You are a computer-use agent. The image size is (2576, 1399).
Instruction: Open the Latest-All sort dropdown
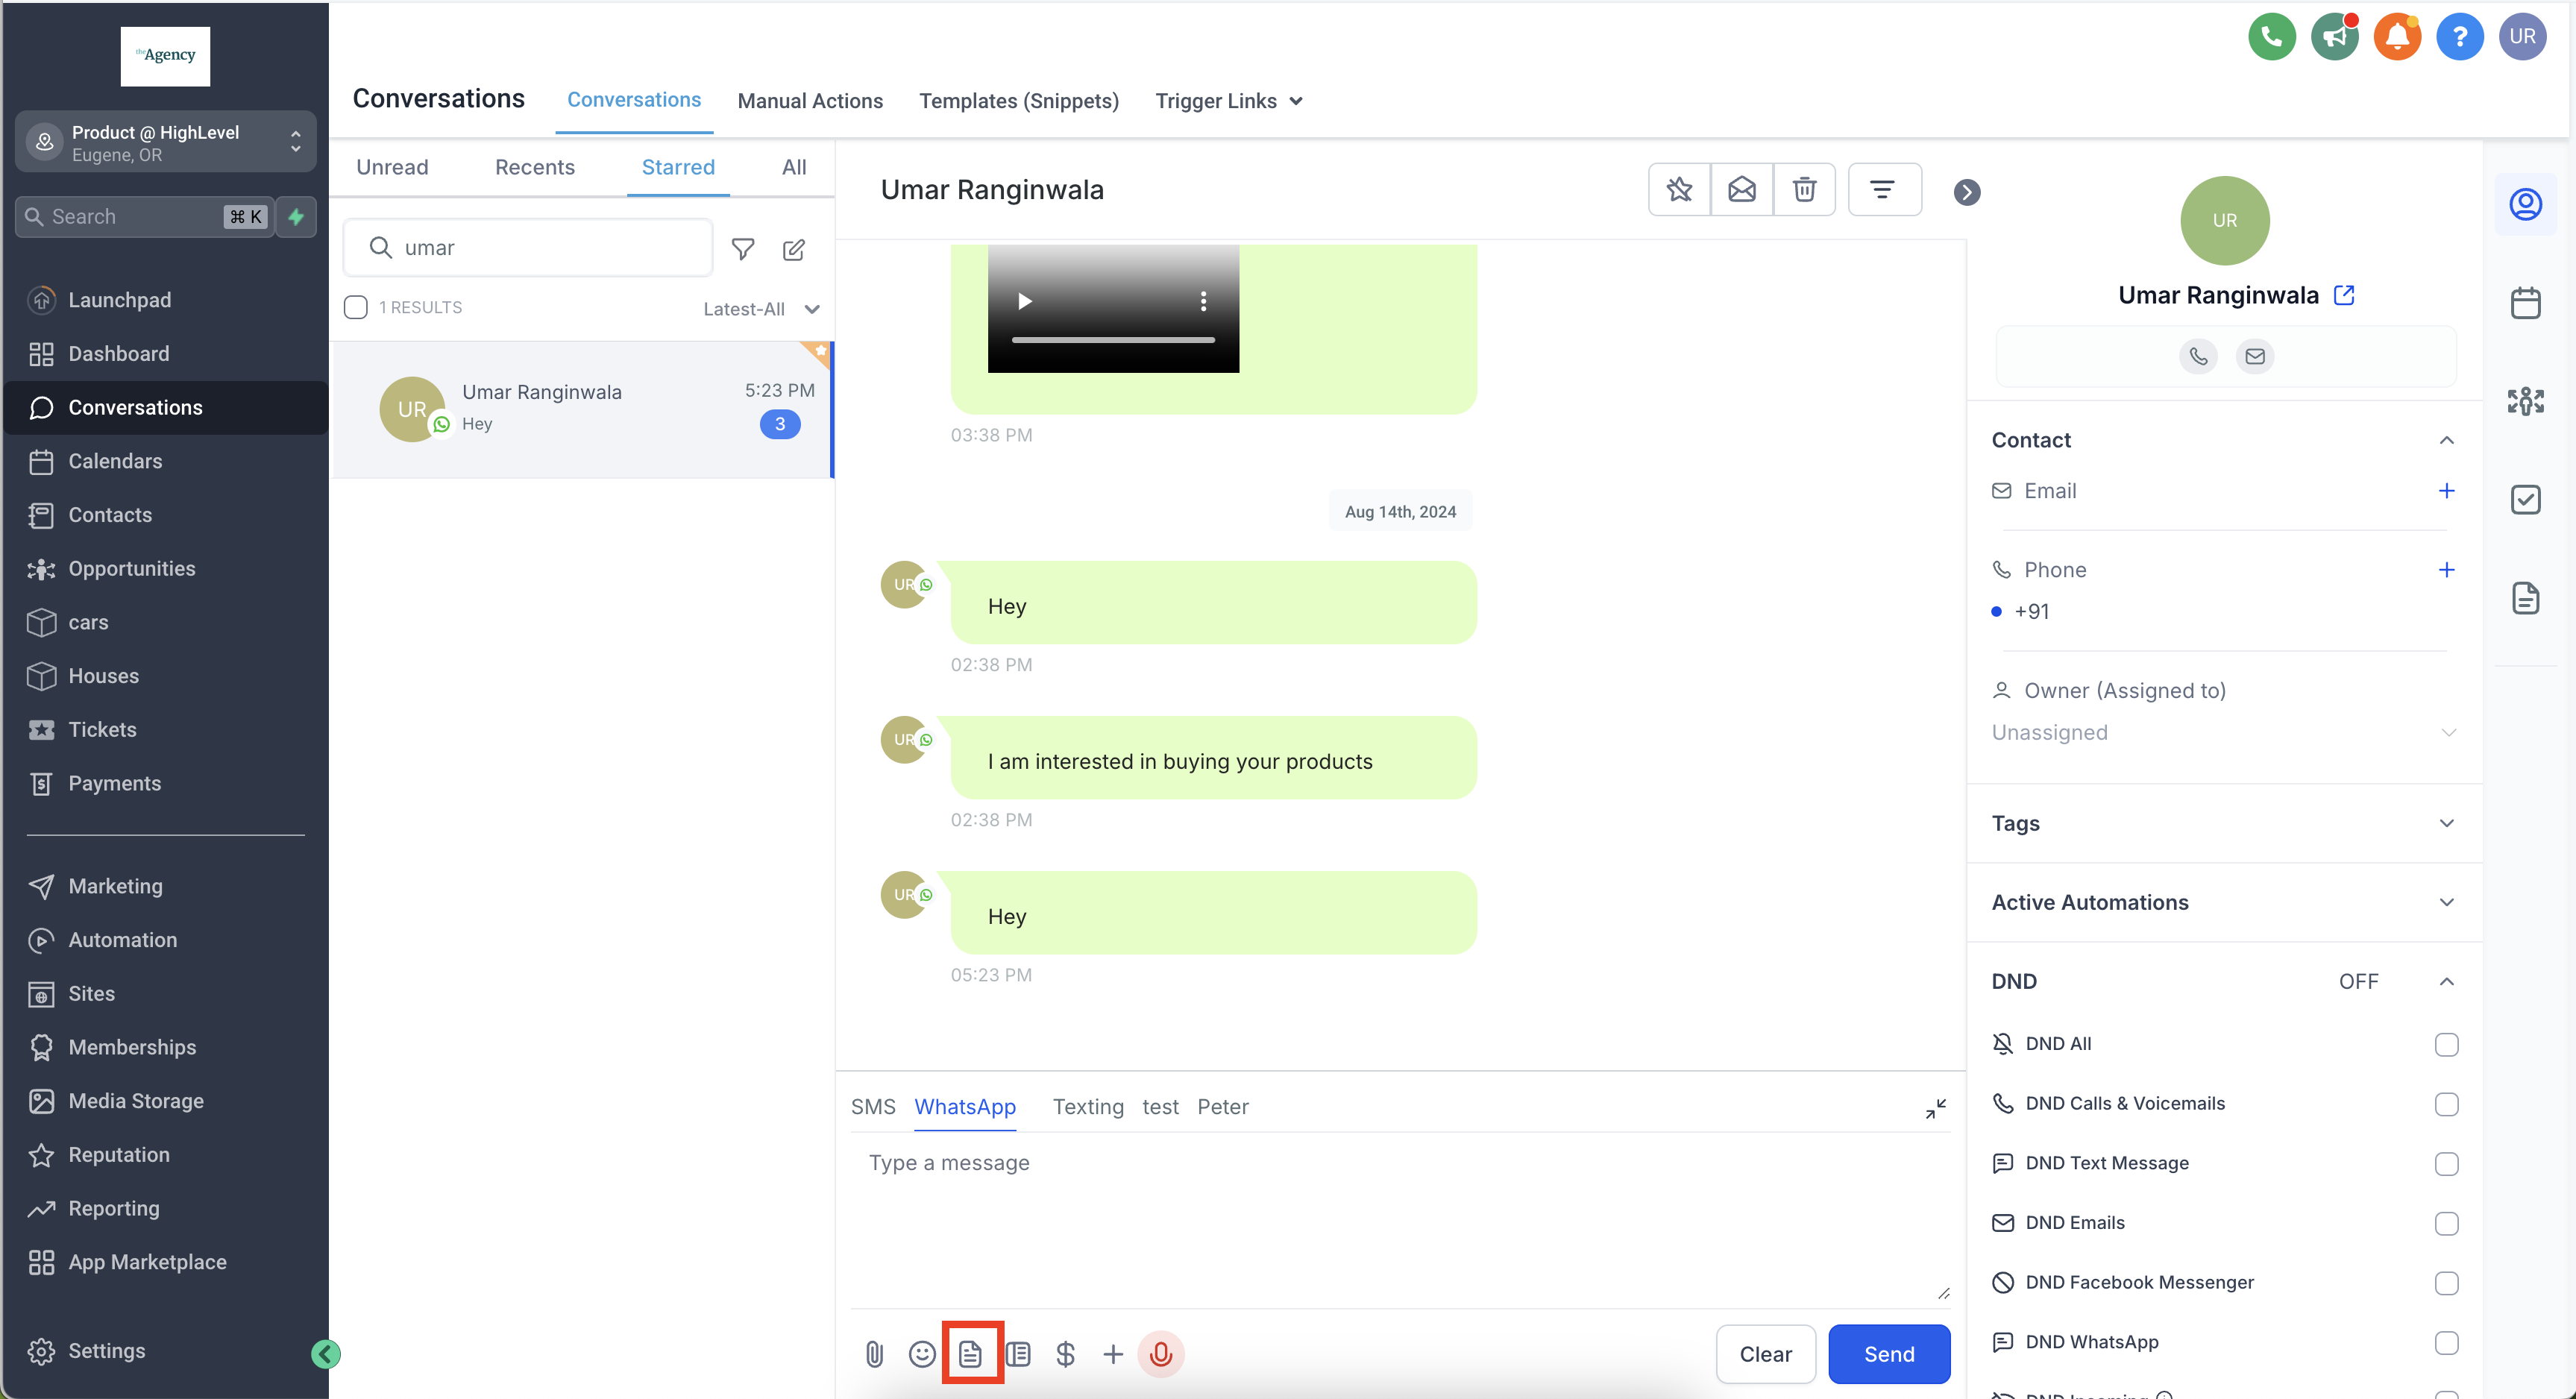point(760,309)
